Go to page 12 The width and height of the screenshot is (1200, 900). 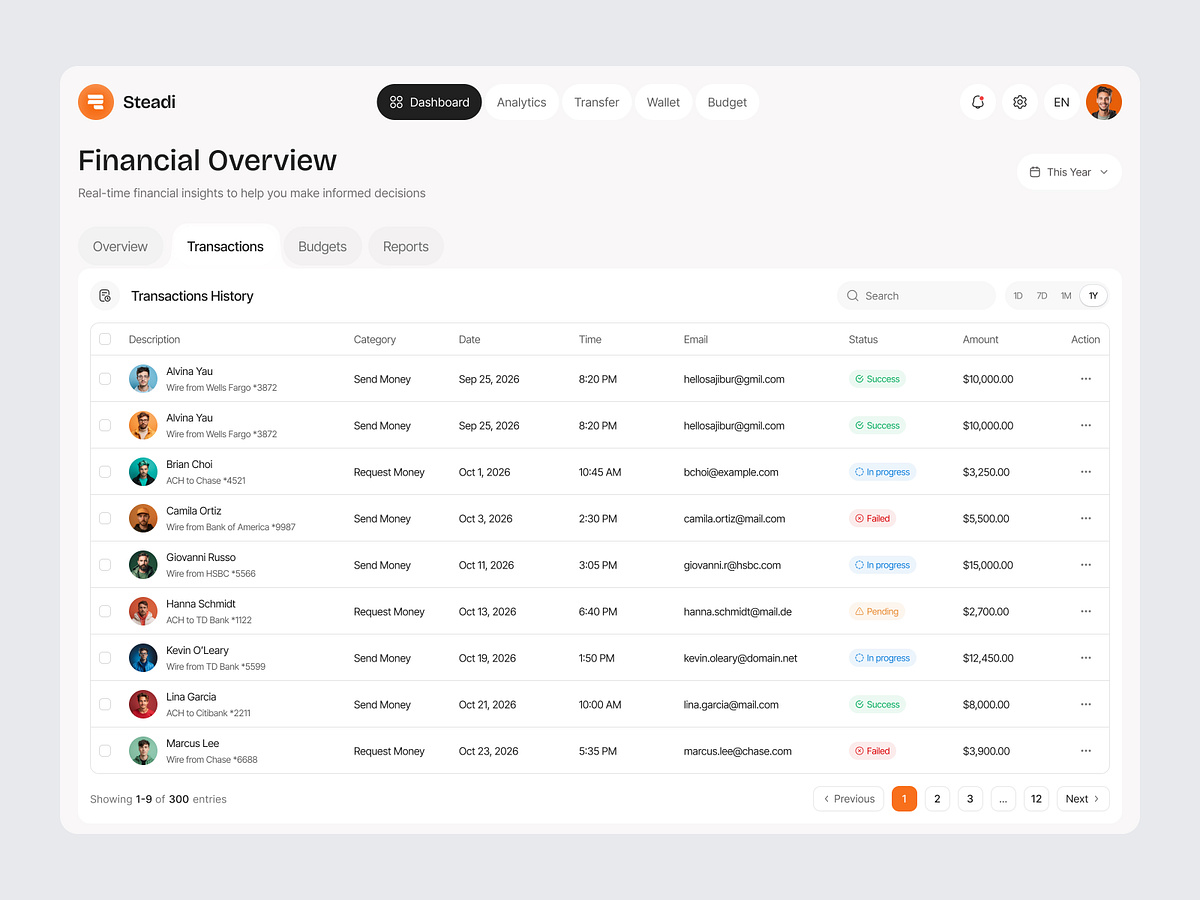pos(1037,799)
